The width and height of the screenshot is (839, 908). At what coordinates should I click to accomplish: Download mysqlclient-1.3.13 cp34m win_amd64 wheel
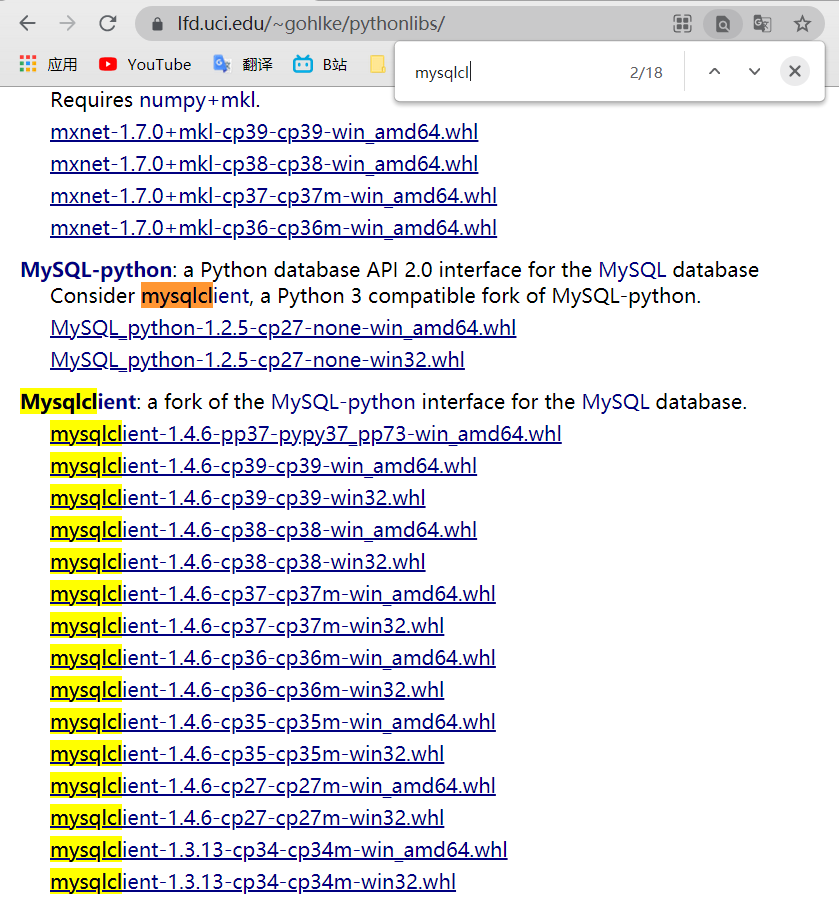click(279, 850)
